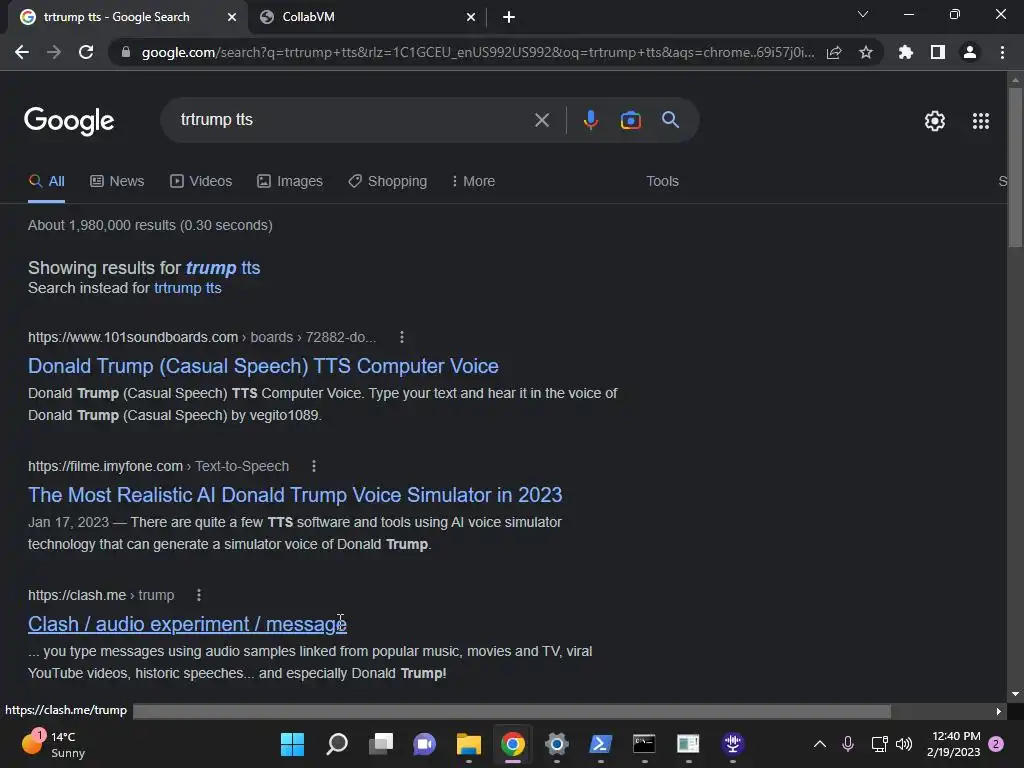Open options for the clash.me result
The image size is (1024, 768).
click(199, 596)
